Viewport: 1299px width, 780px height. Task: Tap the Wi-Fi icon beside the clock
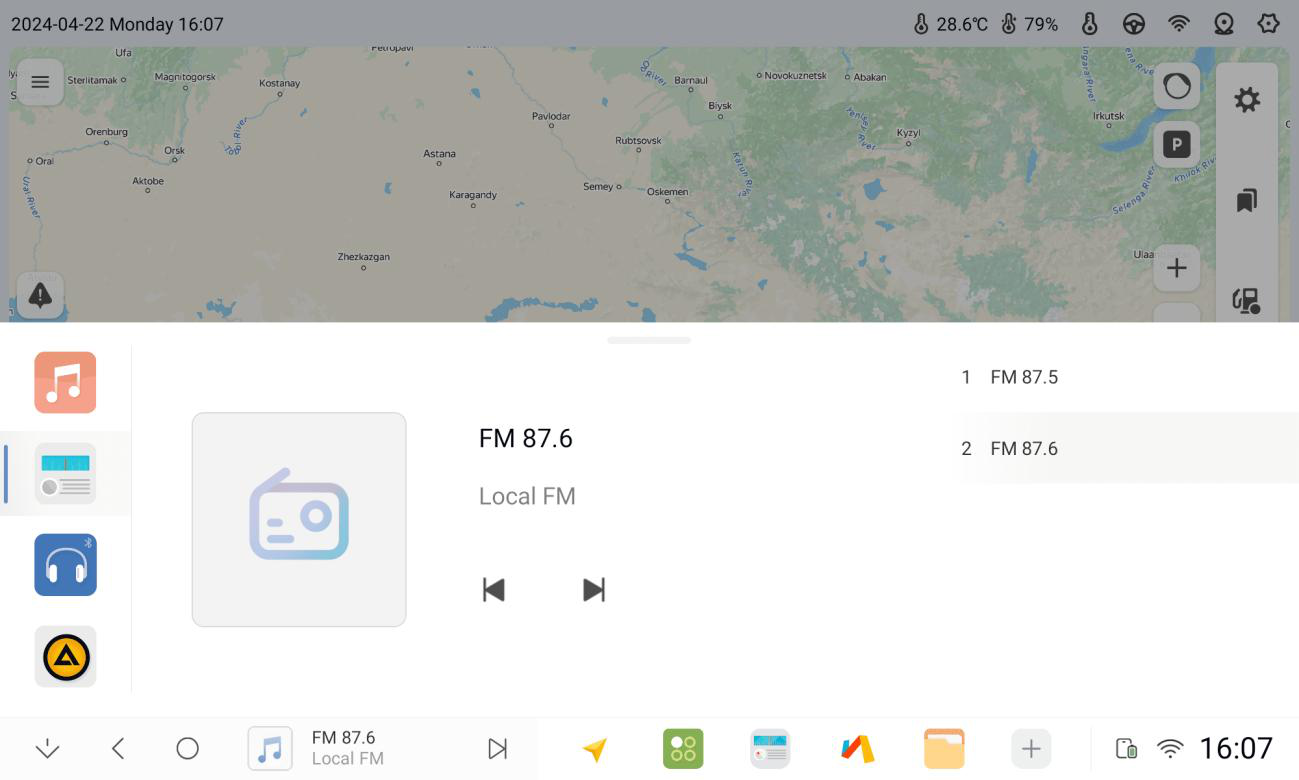1170,749
